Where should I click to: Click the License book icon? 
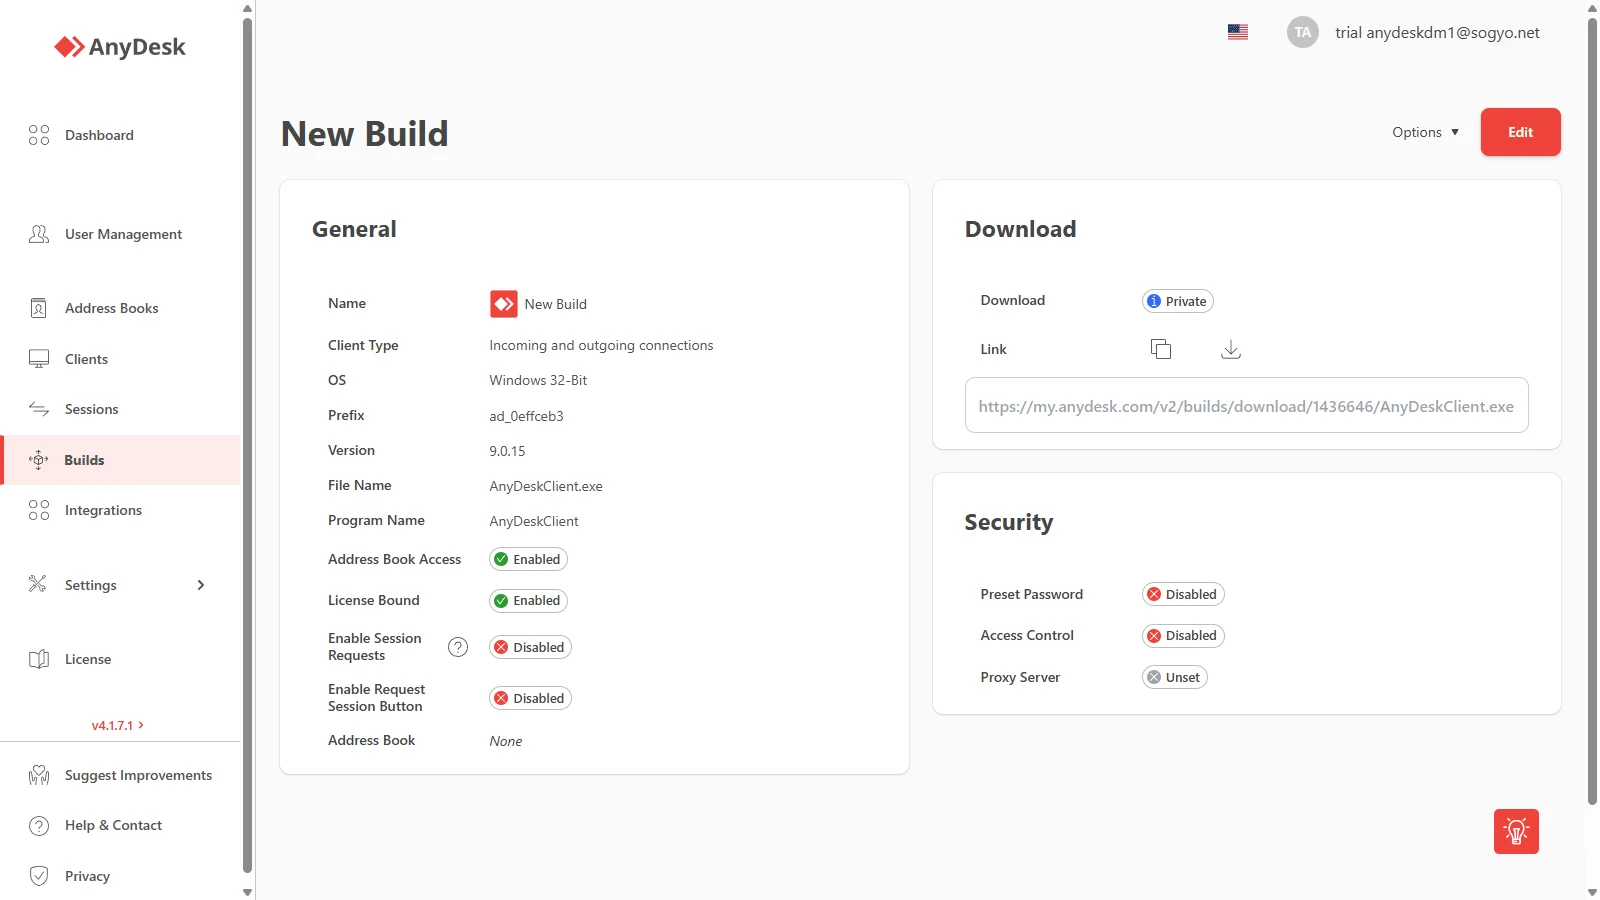coord(39,659)
